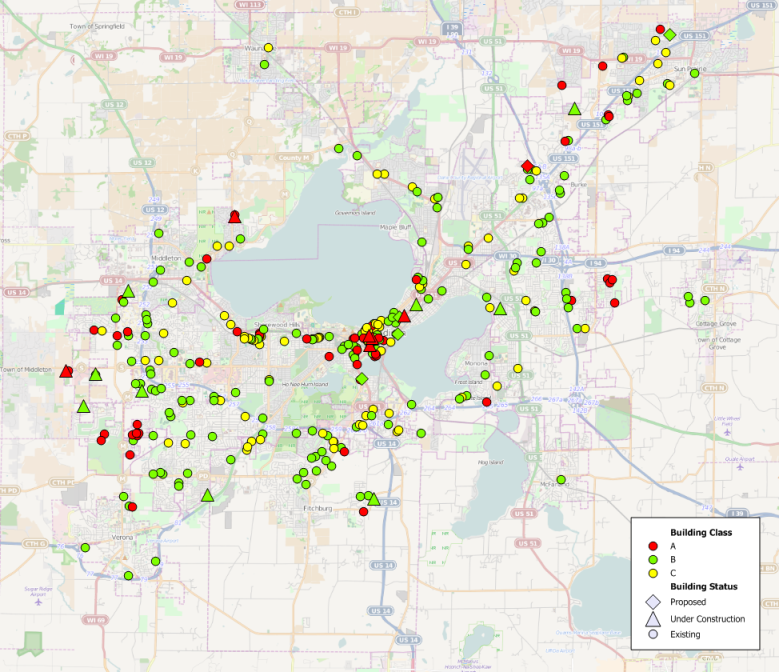This screenshot has width=779, height=672.
Task: Select red triangle marker beside Town of Middleton
Action: coord(66,371)
